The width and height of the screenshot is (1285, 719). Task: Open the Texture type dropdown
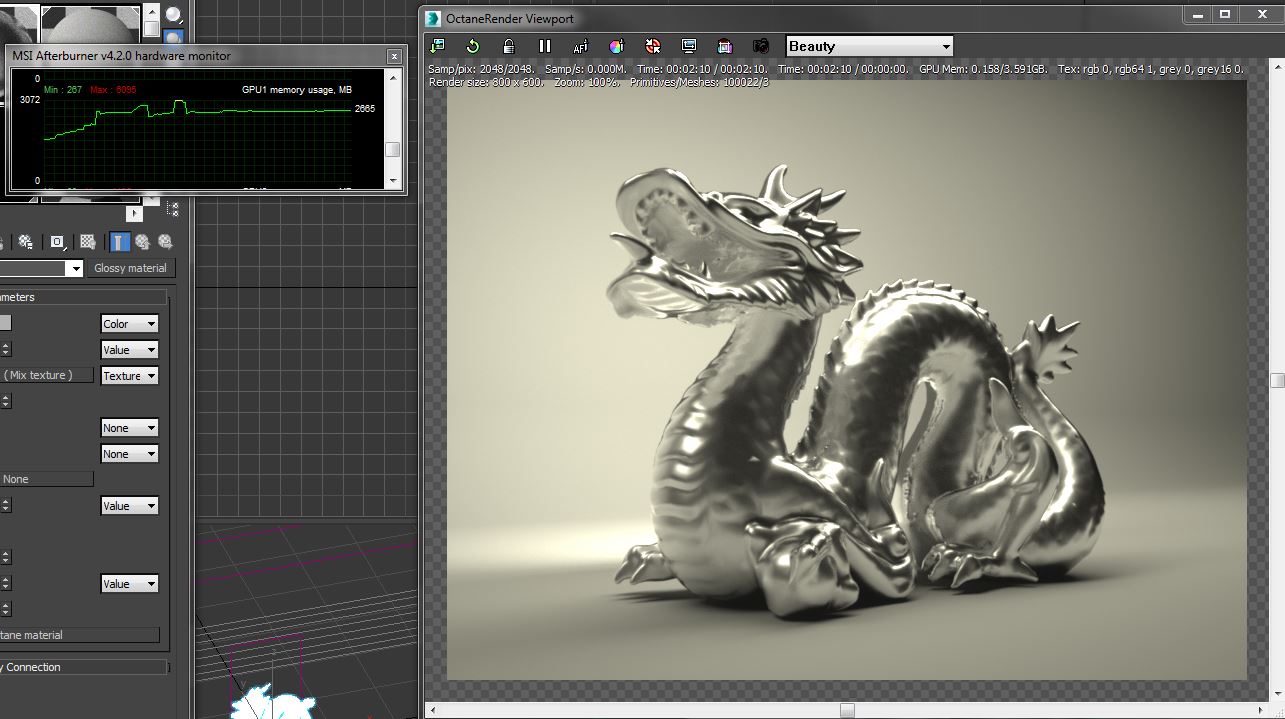[130, 375]
